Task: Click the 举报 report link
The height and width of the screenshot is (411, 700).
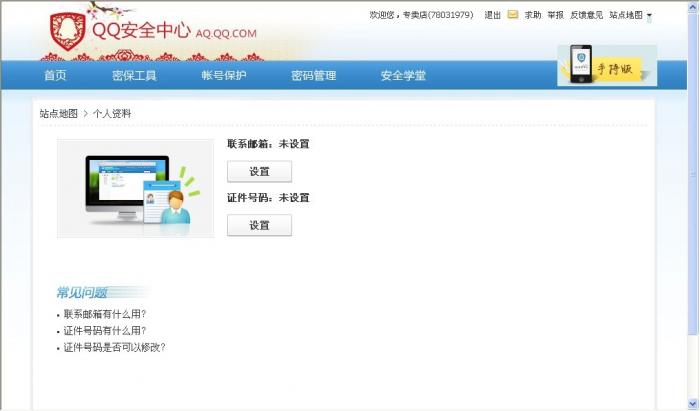Action: pos(555,15)
